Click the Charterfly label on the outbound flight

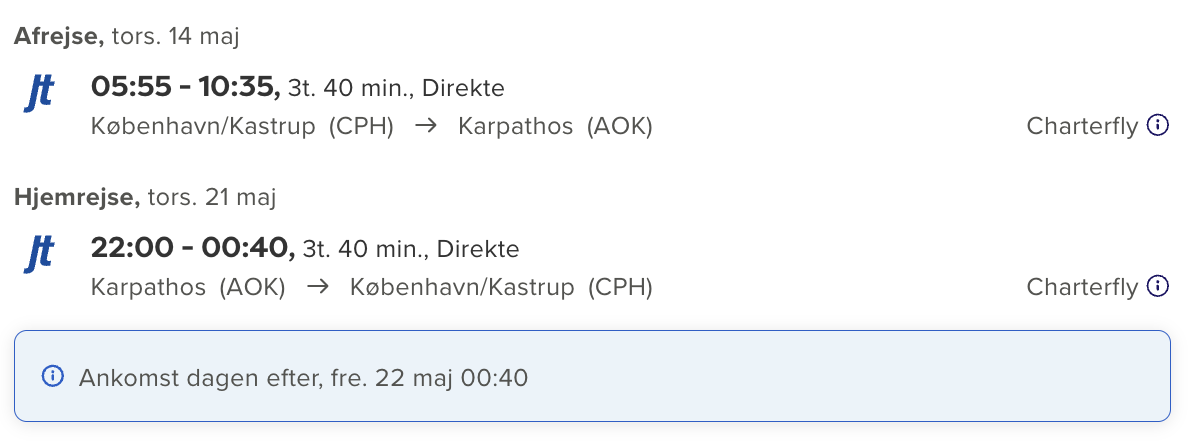pos(1082,127)
